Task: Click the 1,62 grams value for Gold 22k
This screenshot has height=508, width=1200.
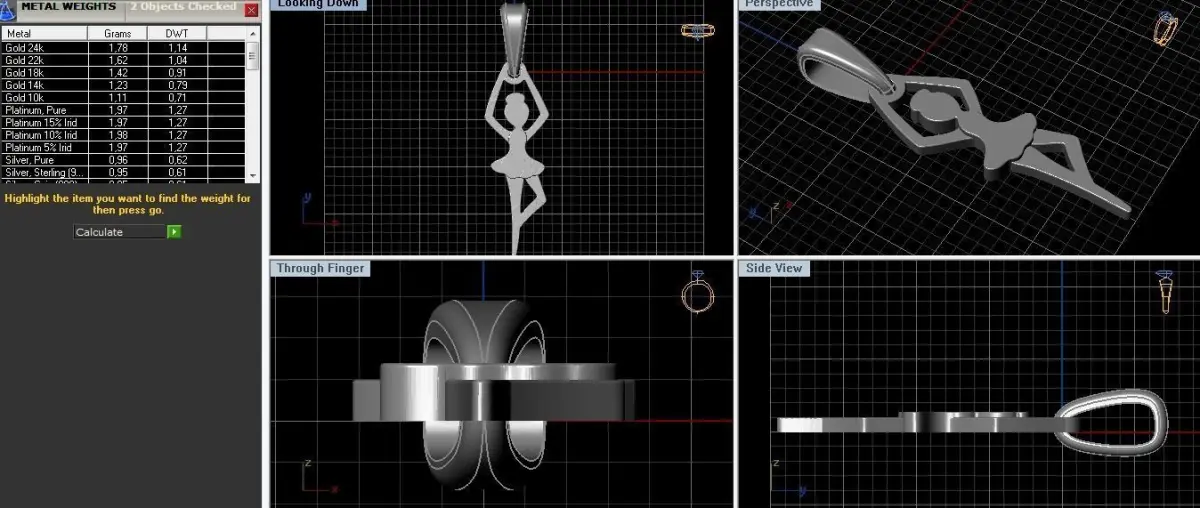Action: tap(118, 60)
